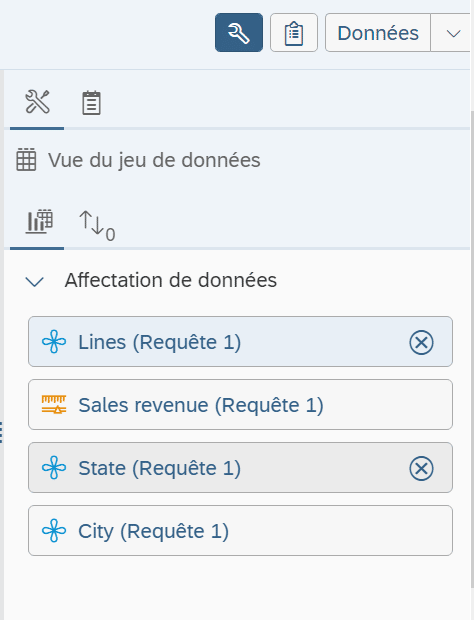The width and height of the screenshot is (474, 620).
Task: Click the blue wrench build button
Action: click(x=239, y=32)
